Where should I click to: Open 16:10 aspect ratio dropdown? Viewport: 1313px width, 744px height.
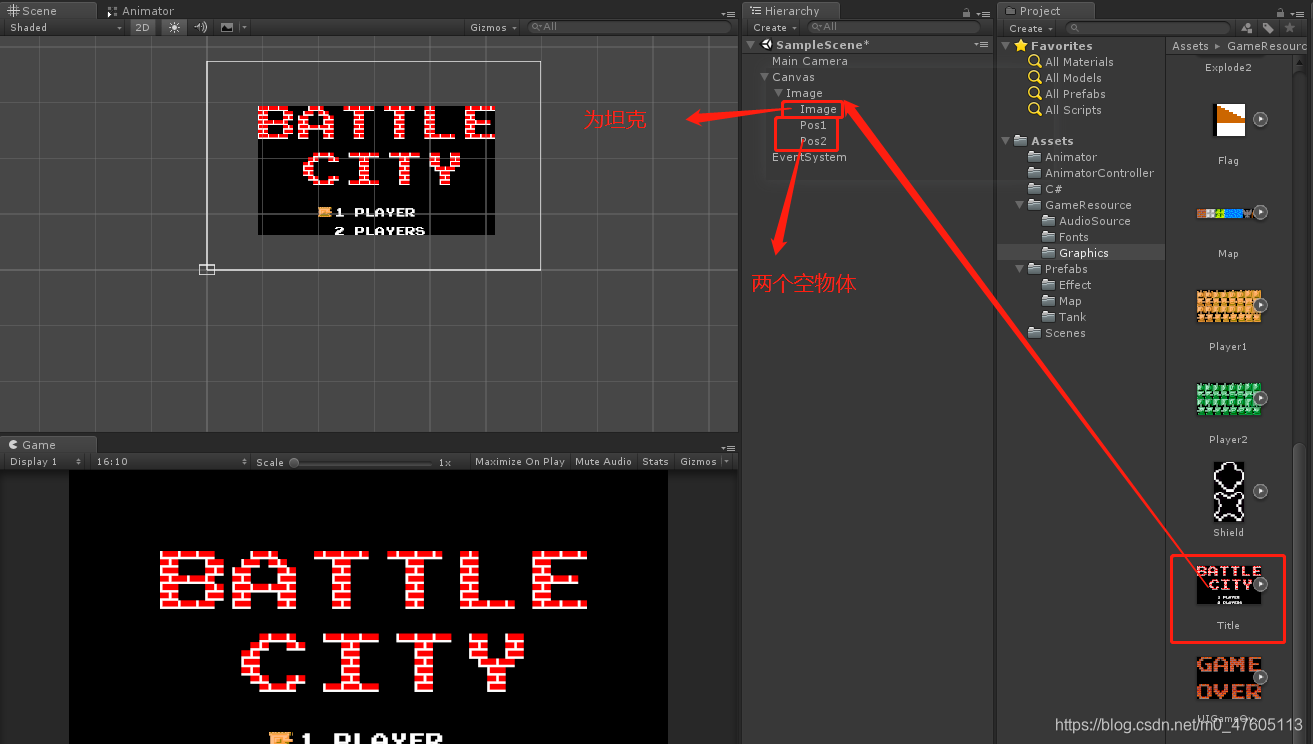tap(171, 462)
